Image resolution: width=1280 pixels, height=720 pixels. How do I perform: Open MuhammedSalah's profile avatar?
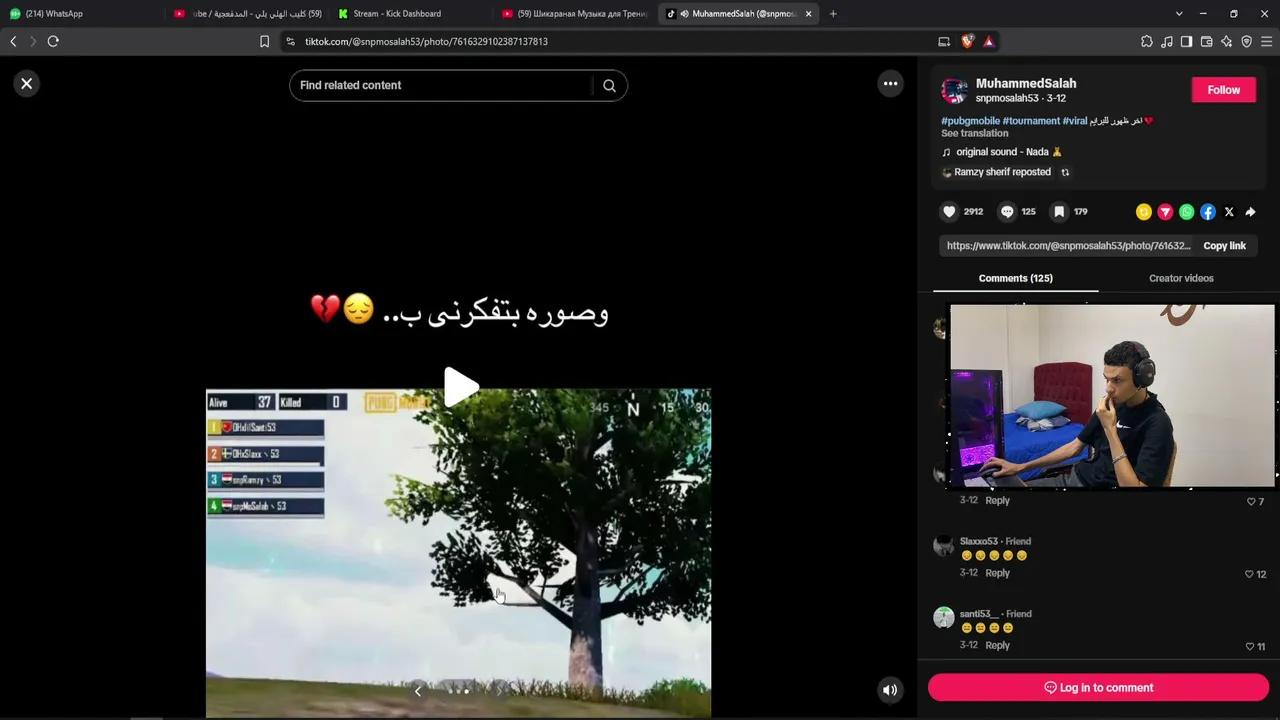(954, 91)
